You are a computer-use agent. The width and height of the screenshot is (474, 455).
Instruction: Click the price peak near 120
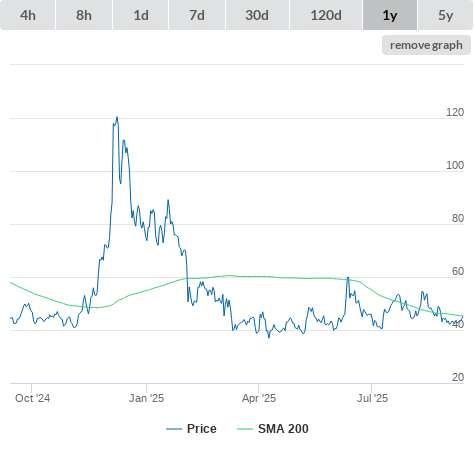(117, 118)
